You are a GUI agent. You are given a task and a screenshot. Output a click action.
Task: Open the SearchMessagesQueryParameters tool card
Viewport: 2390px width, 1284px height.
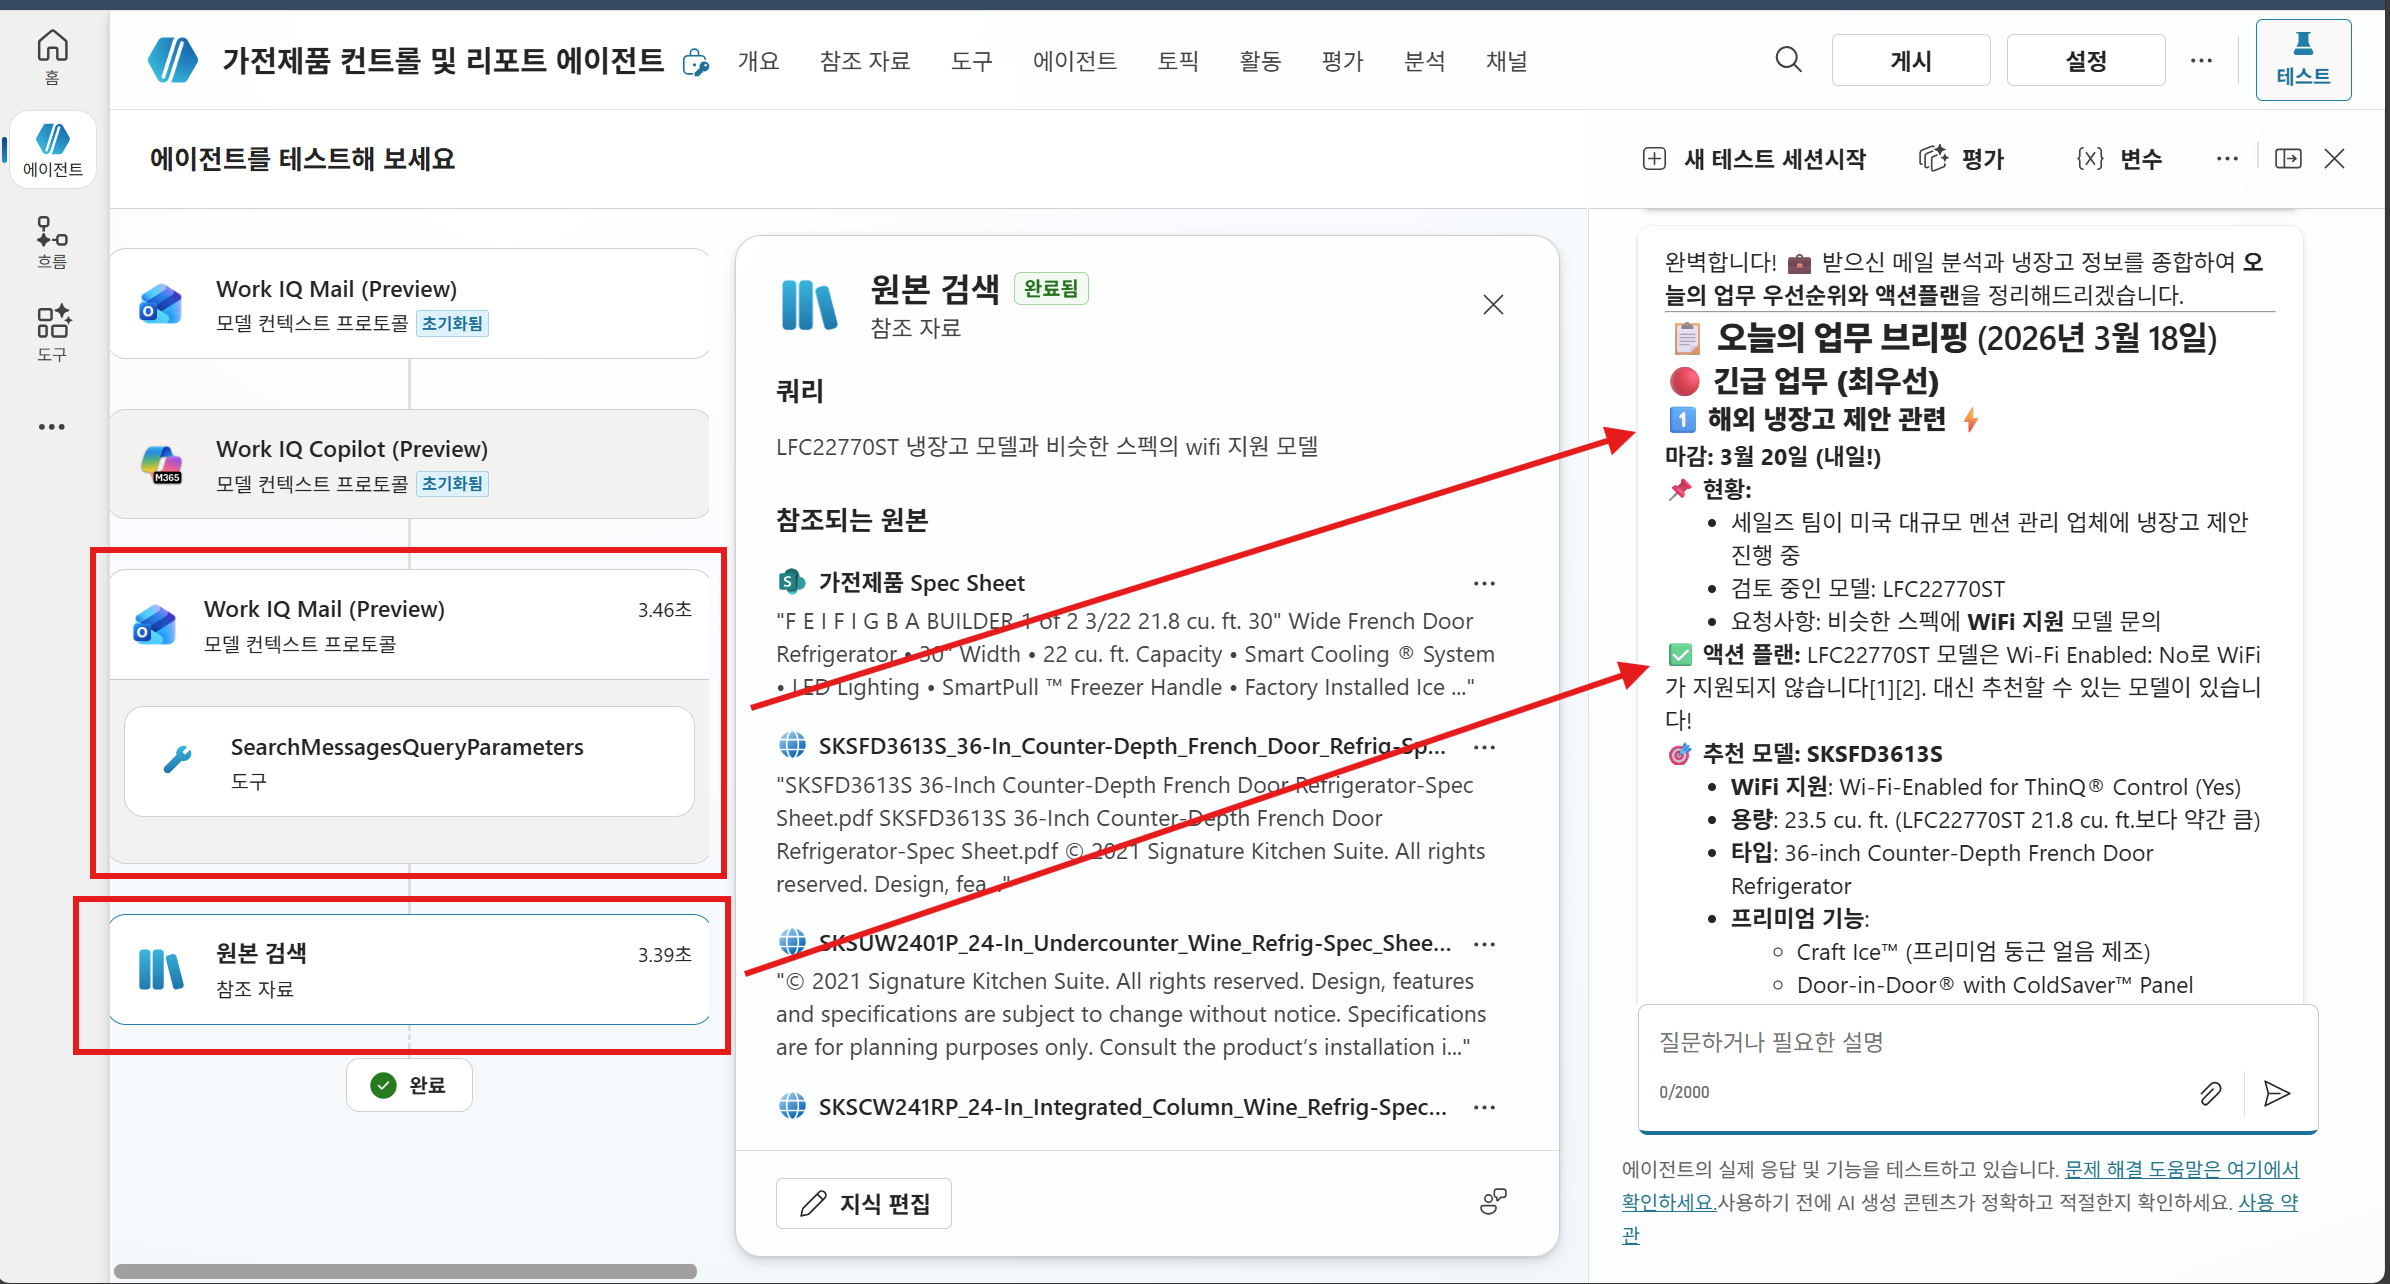[x=410, y=762]
